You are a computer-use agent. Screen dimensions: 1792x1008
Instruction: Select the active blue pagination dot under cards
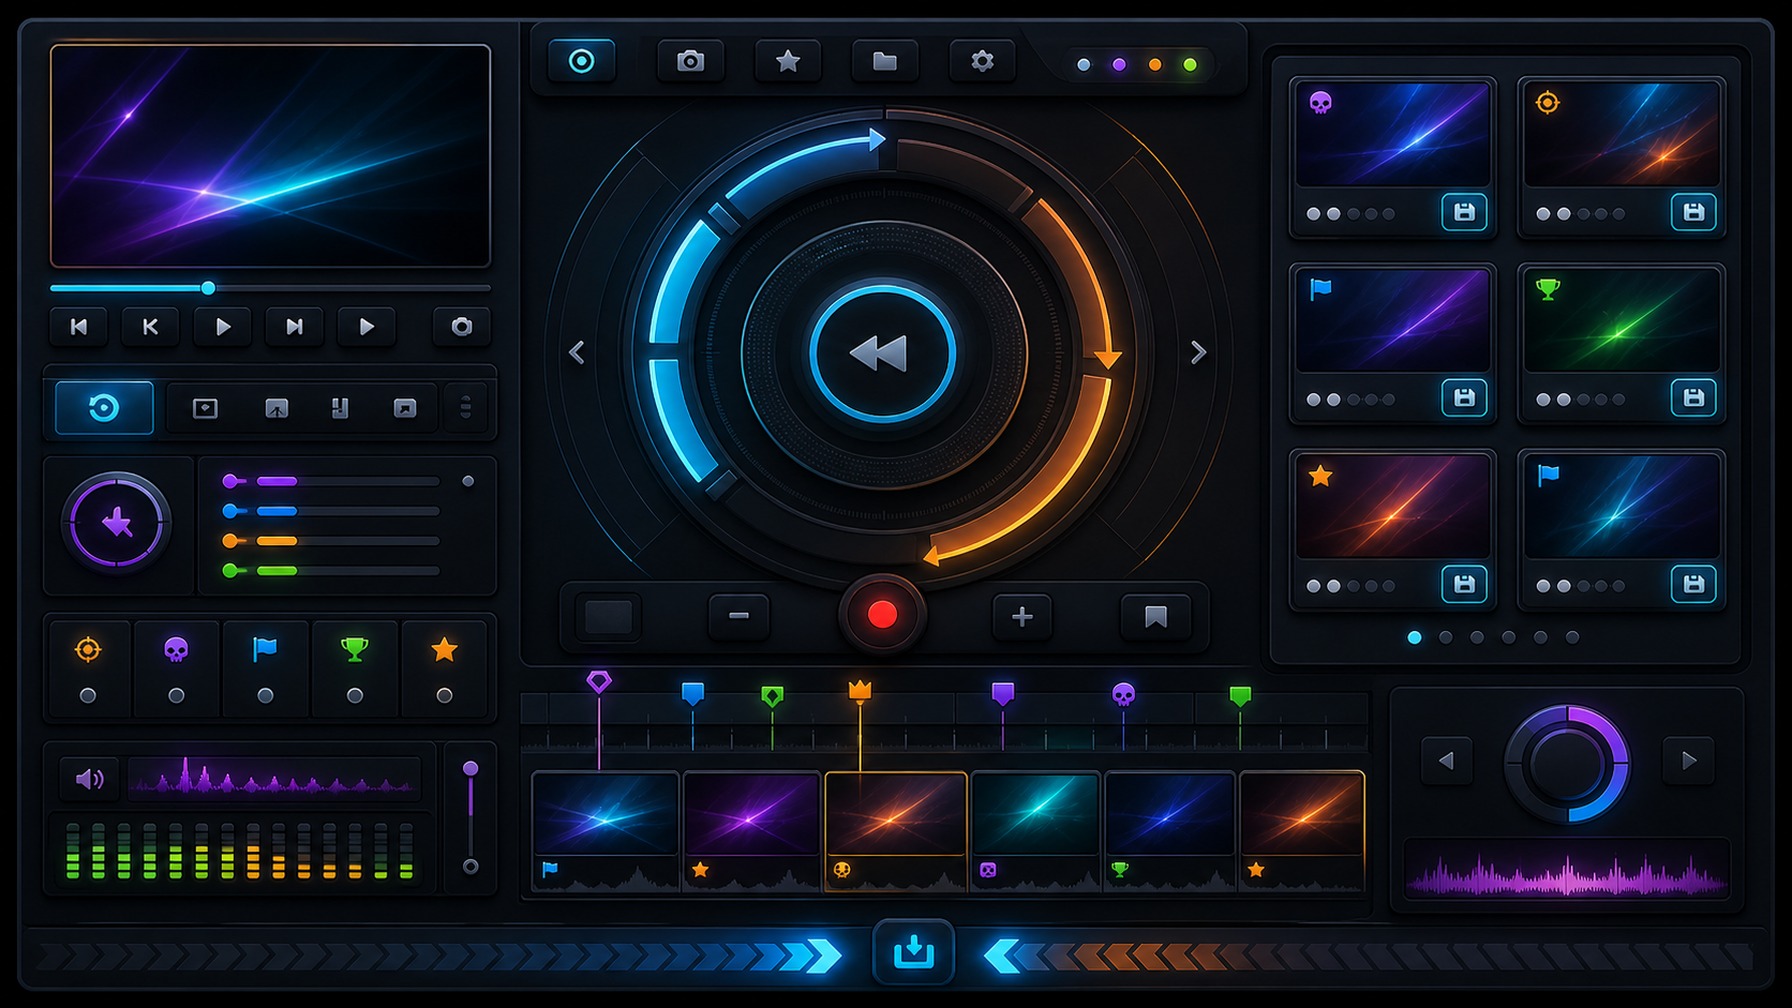click(1414, 637)
